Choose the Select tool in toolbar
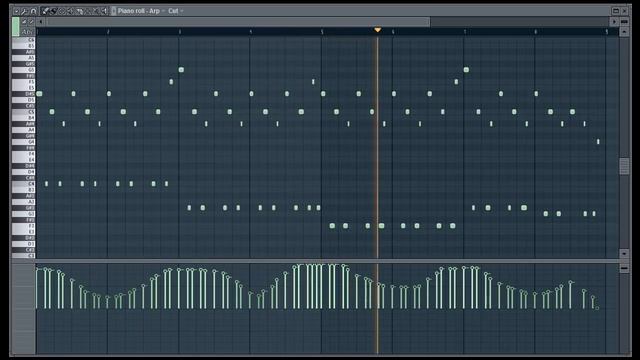 87,11
